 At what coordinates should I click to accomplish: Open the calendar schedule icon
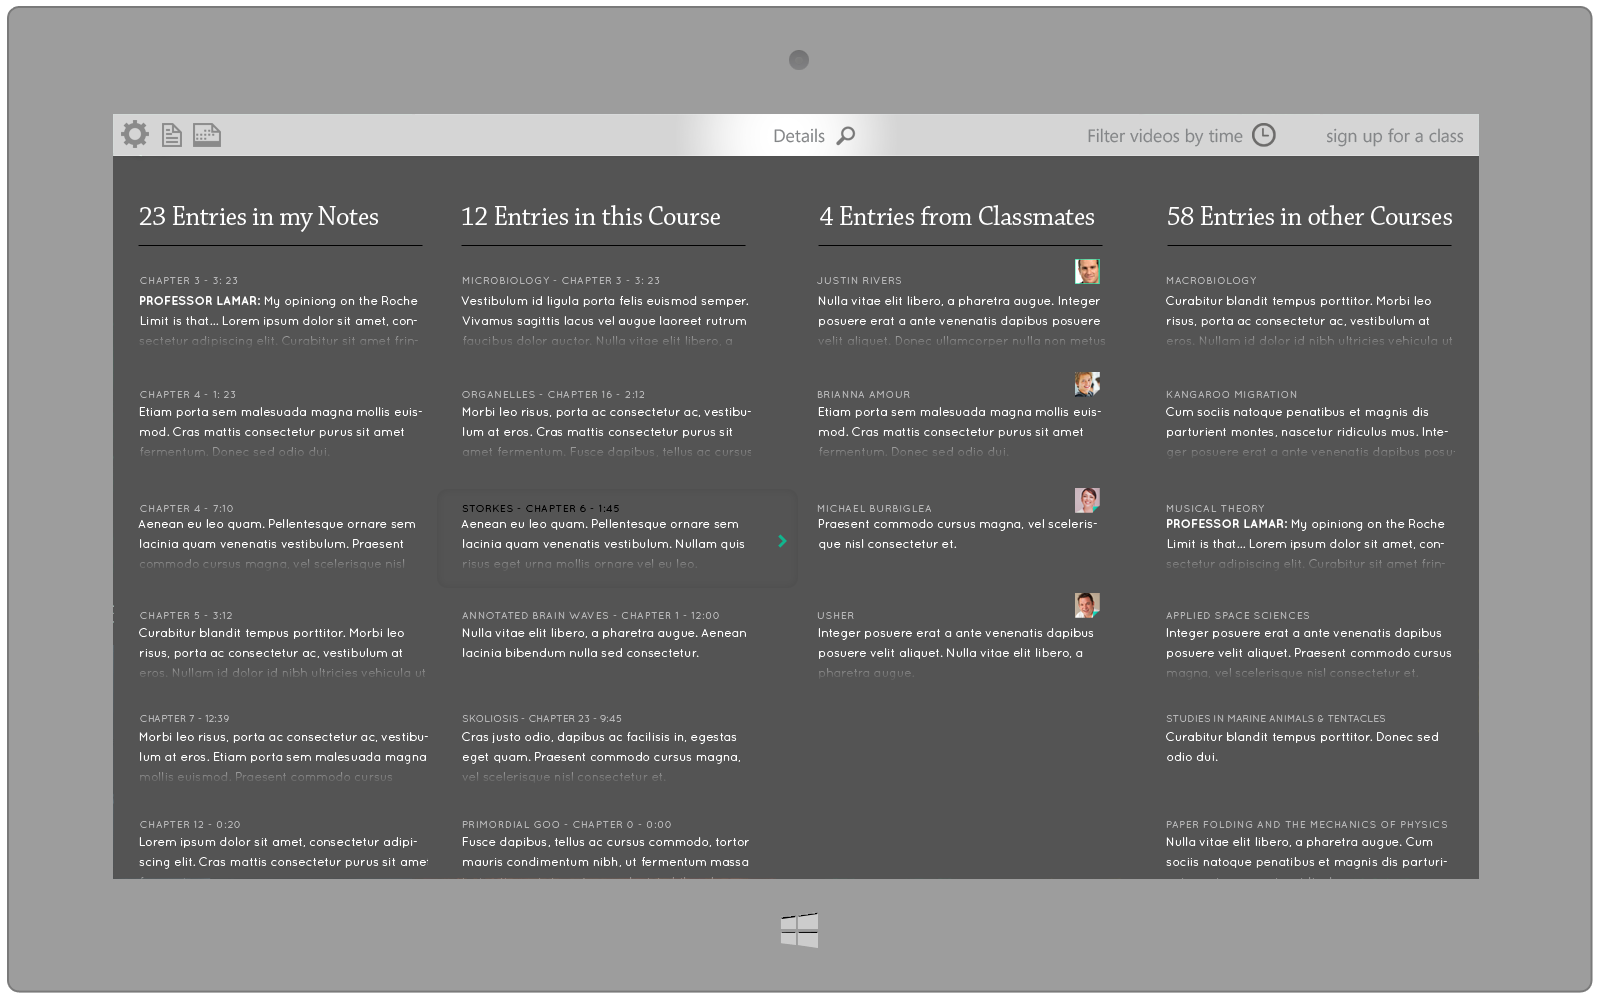pos(206,135)
